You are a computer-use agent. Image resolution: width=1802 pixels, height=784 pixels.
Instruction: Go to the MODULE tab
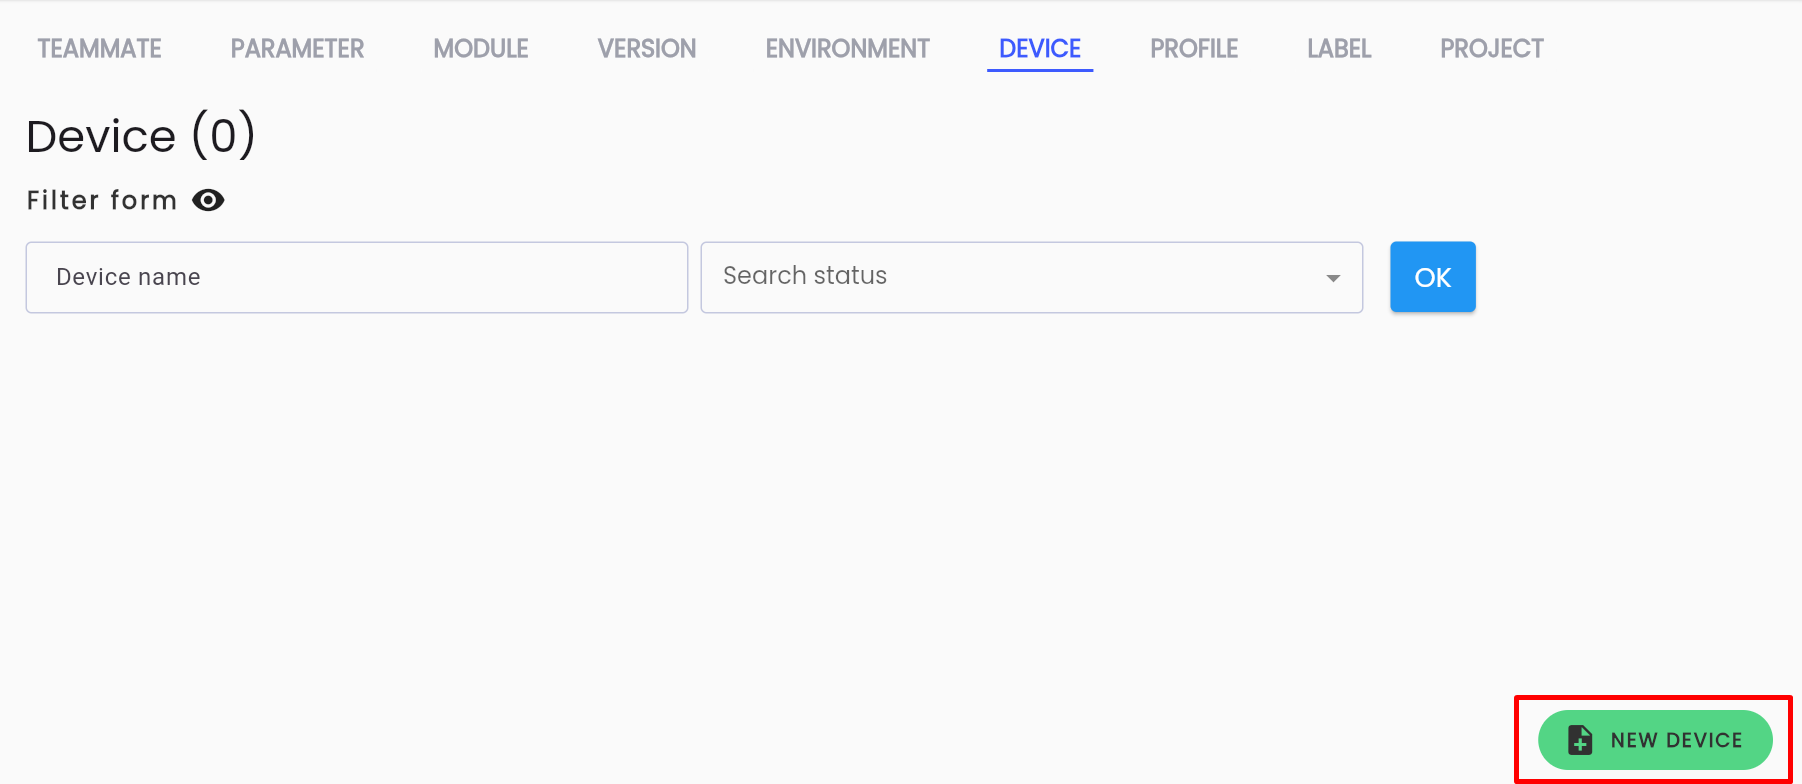pyautogui.click(x=481, y=49)
